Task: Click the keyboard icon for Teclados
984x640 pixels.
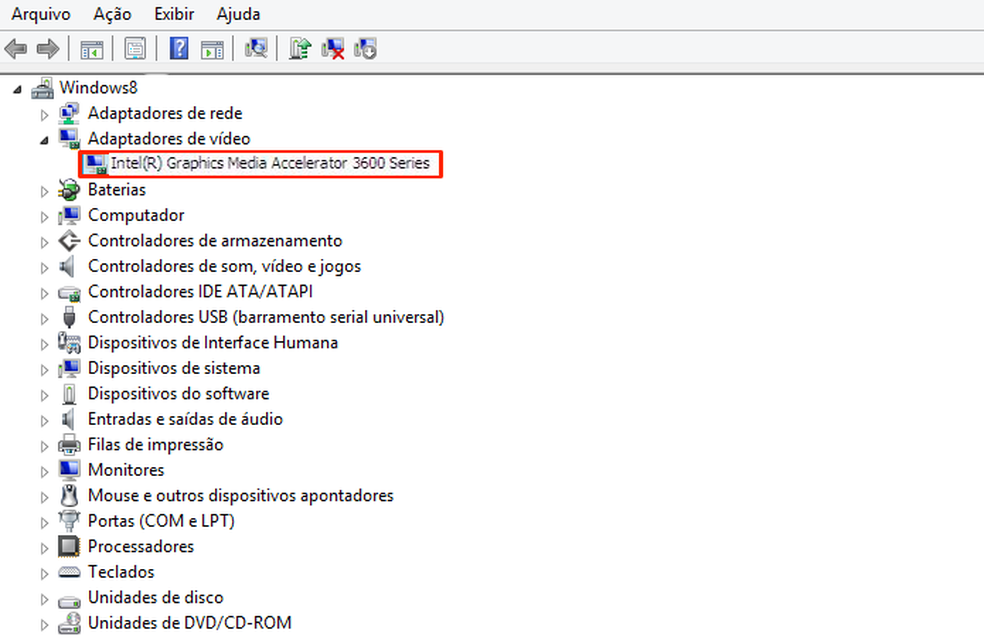Action: pos(69,572)
